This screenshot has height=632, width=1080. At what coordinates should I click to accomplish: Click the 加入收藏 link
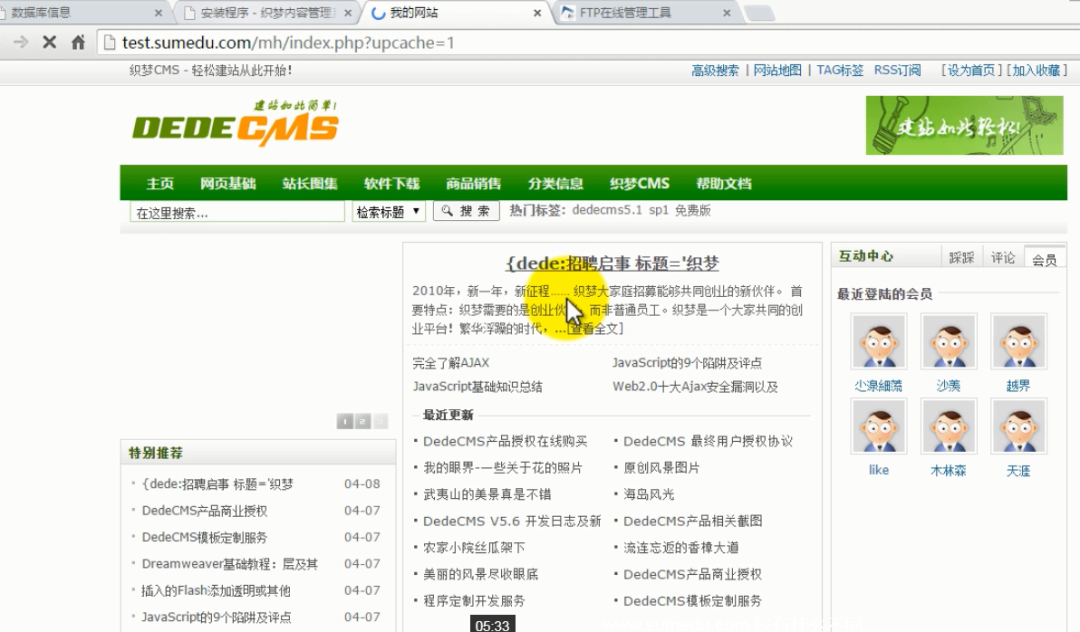tap(1036, 70)
